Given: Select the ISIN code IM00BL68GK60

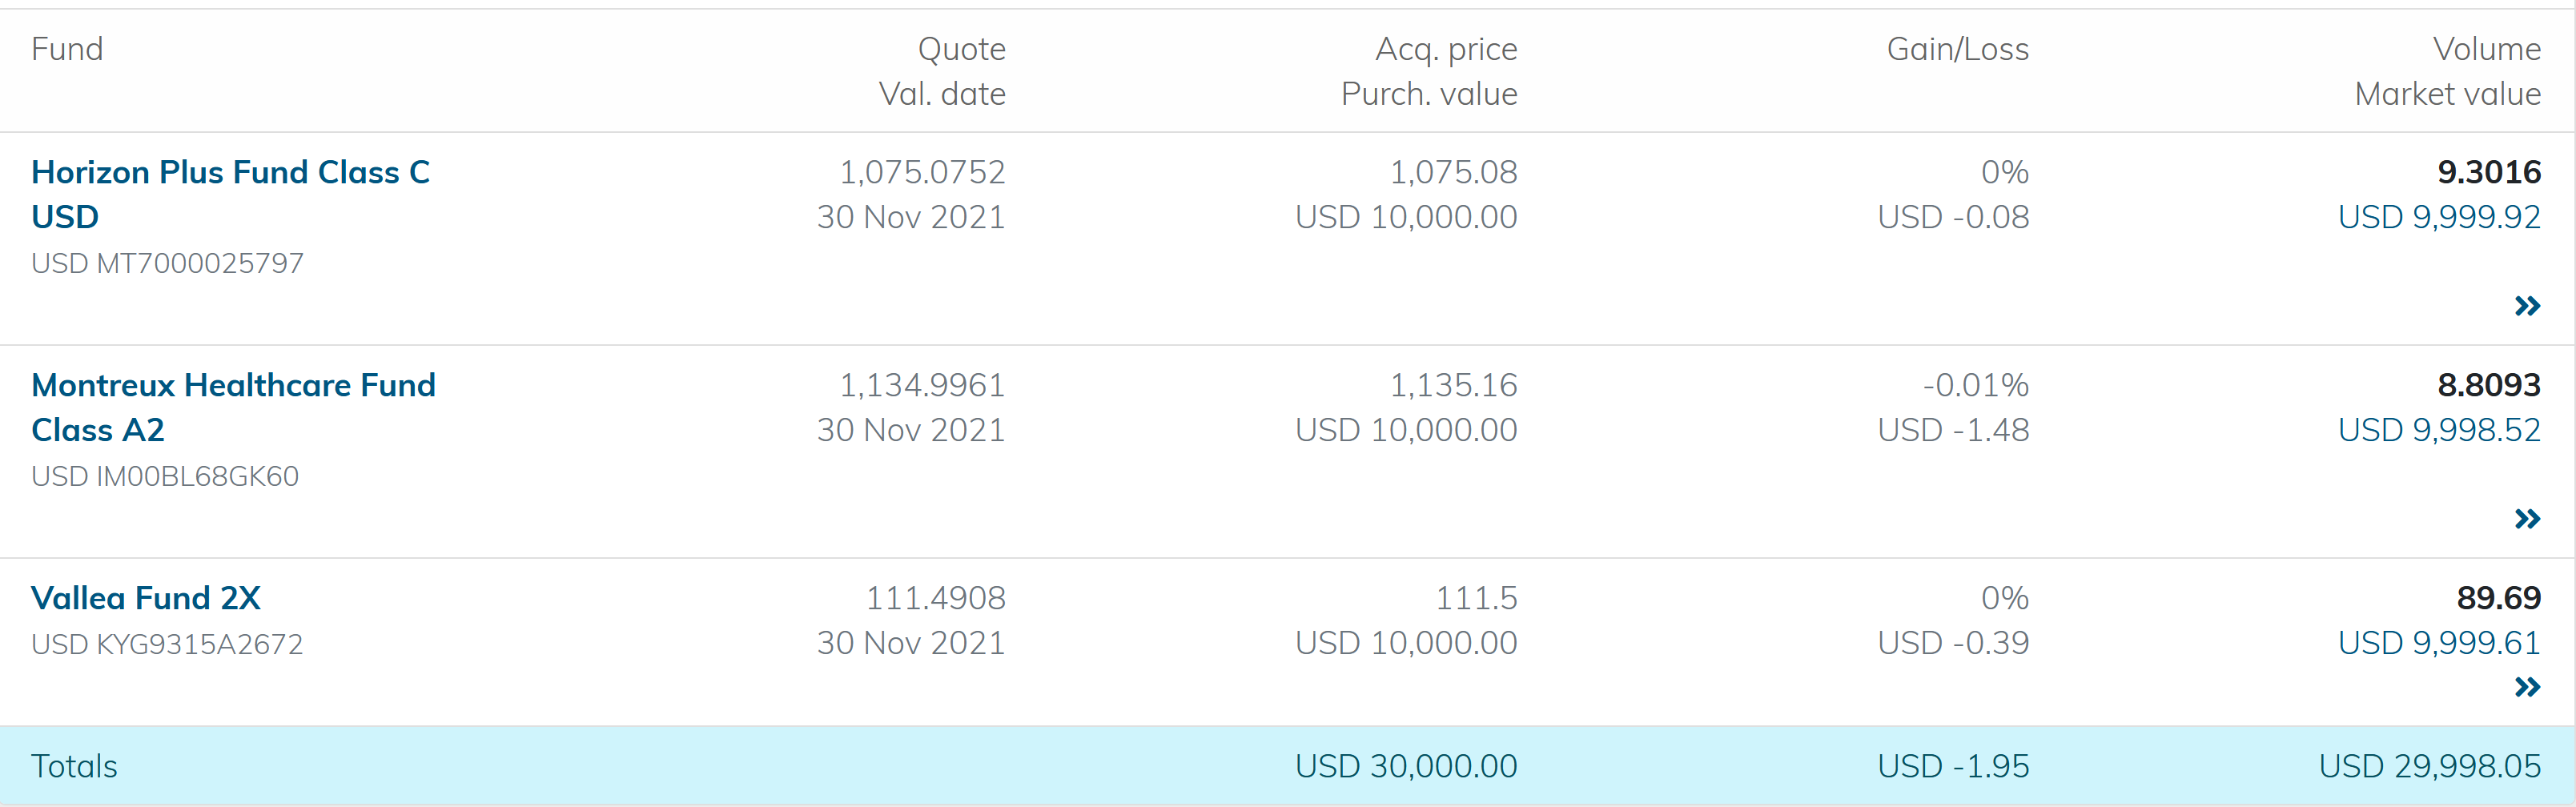Looking at the screenshot, I should coord(197,477).
